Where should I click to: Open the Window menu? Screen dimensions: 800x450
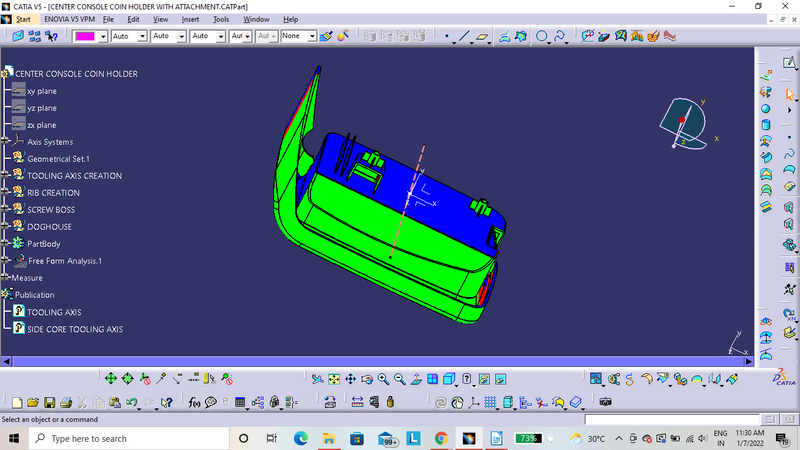pos(256,19)
